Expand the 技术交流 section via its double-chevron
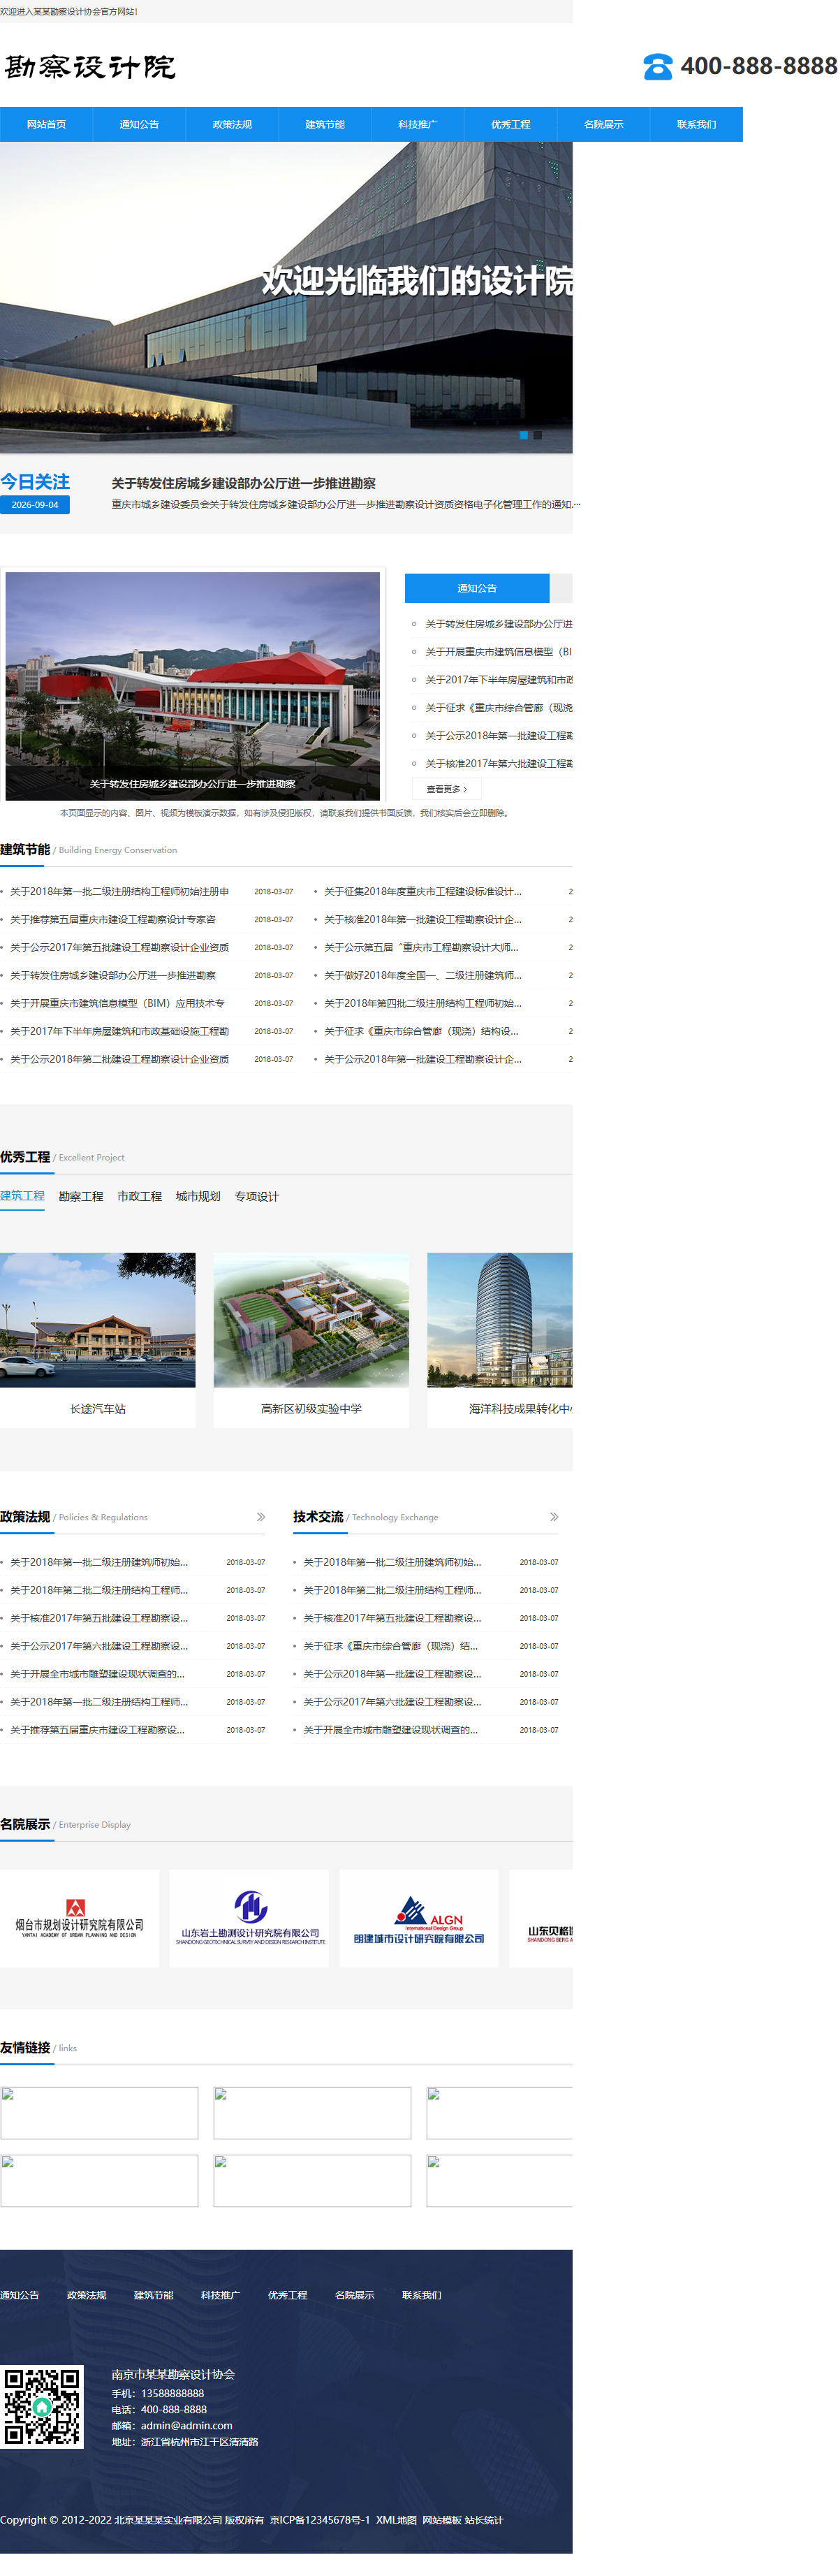This screenshot has width=838, height=2576. [554, 1517]
